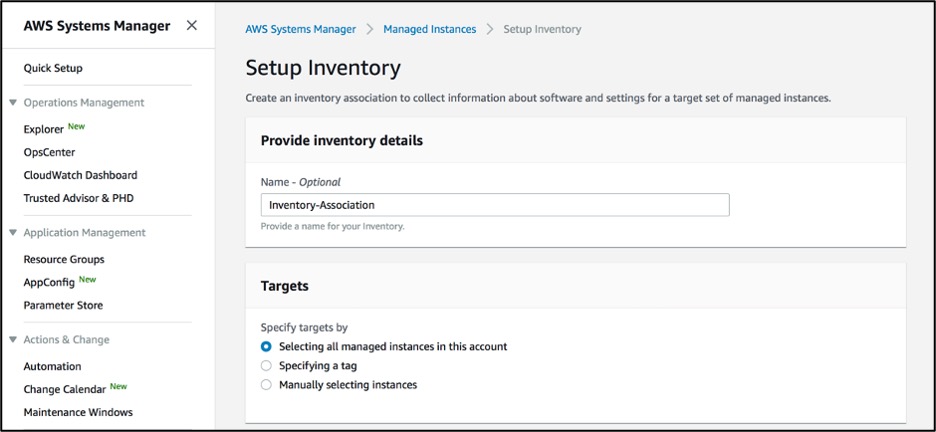The image size is (936, 432).
Task: Collapse the Application Management section
Action: coord(13,233)
